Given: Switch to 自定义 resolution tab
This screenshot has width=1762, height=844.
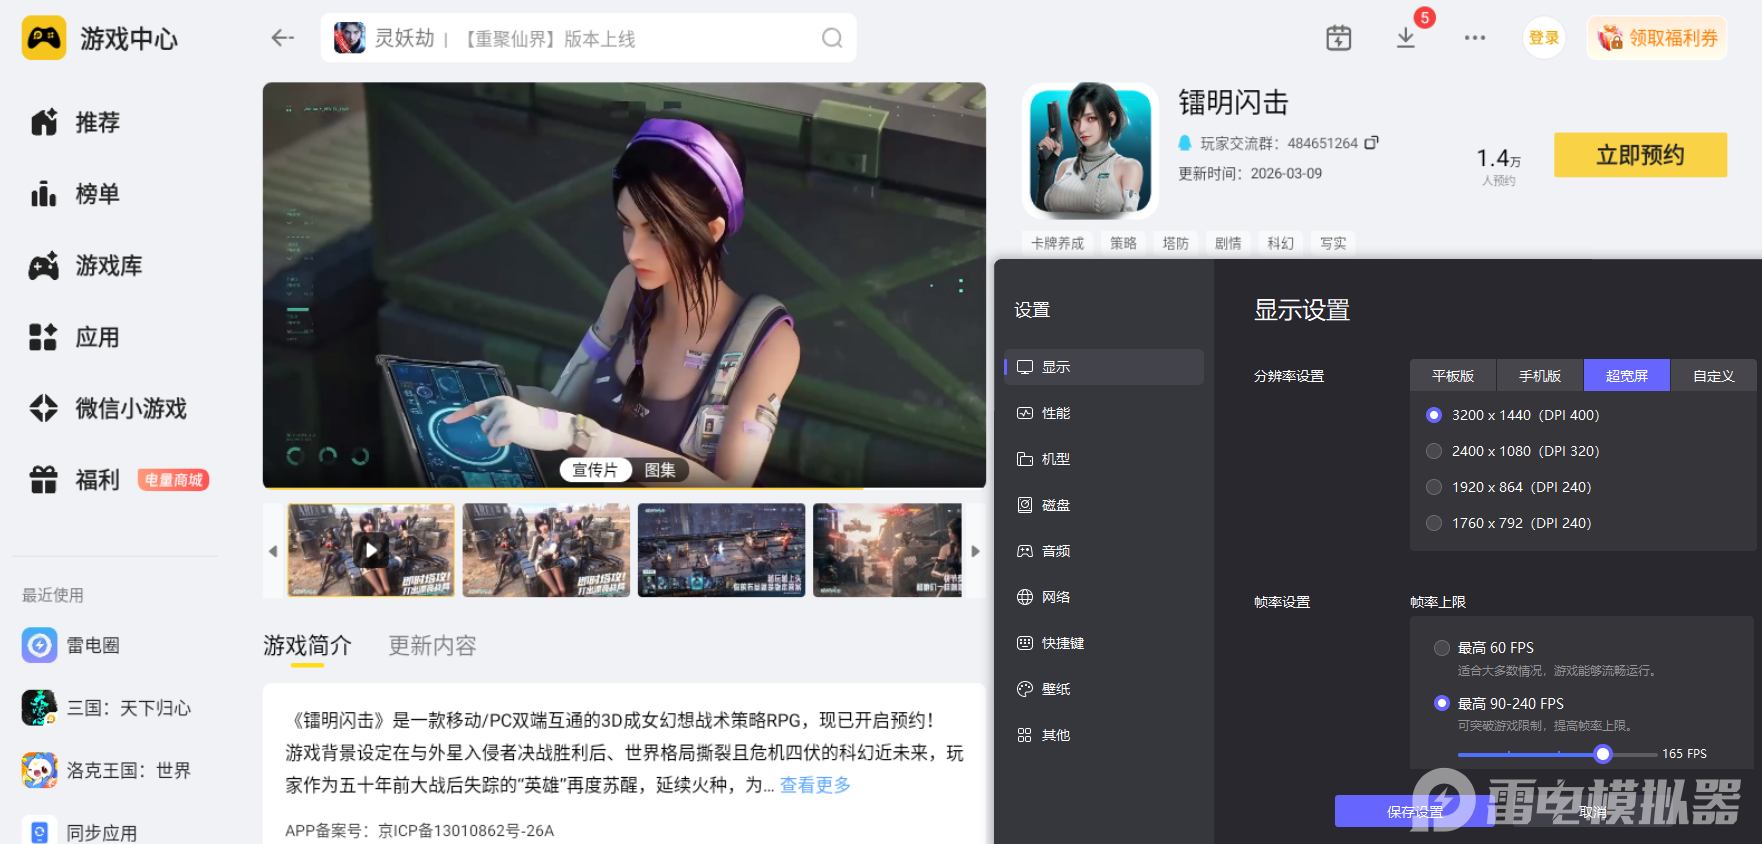Looking at the screenshot, I should pyautogui.click(x=1714, y=375).
